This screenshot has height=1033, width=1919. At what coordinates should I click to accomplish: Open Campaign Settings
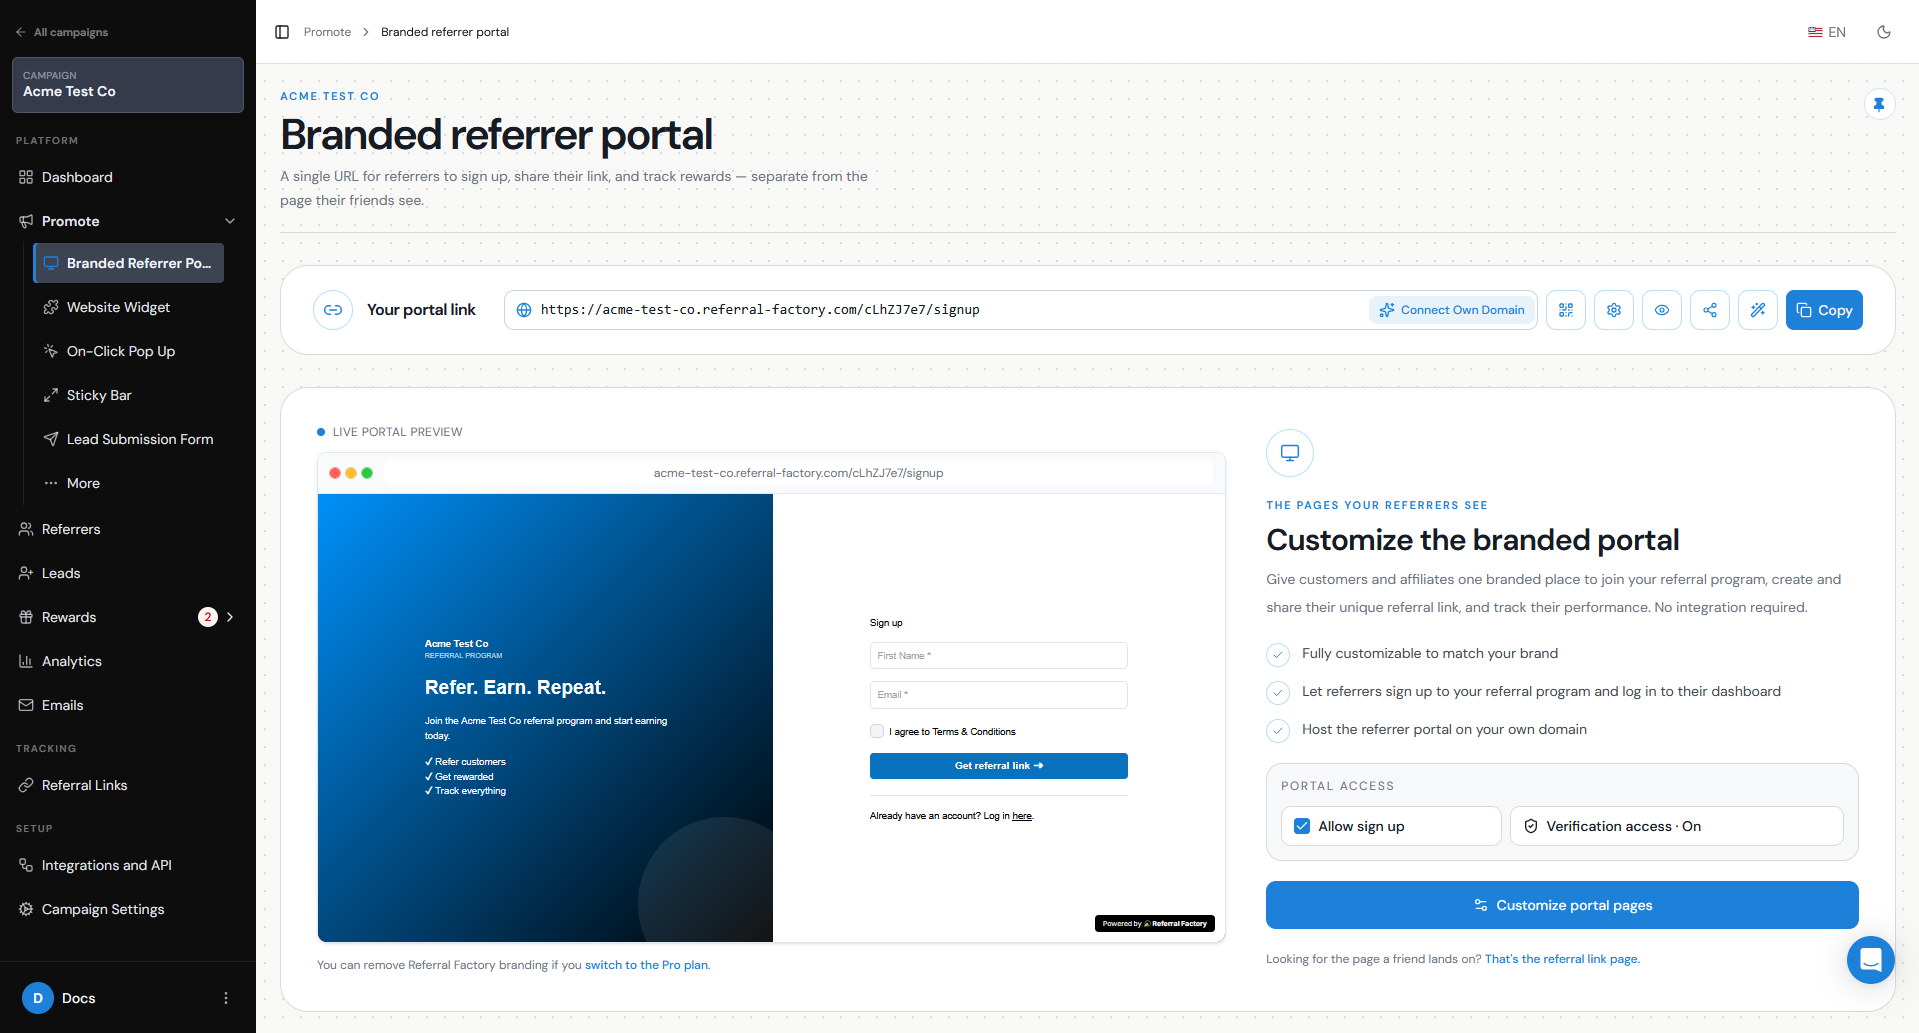click(128, 909)
